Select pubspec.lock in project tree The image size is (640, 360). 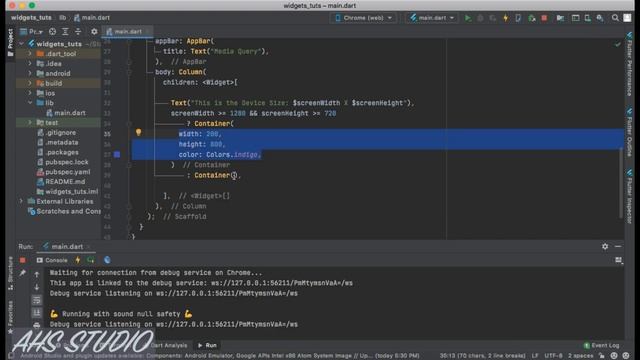pyautogui.click(x=62, y=162)
